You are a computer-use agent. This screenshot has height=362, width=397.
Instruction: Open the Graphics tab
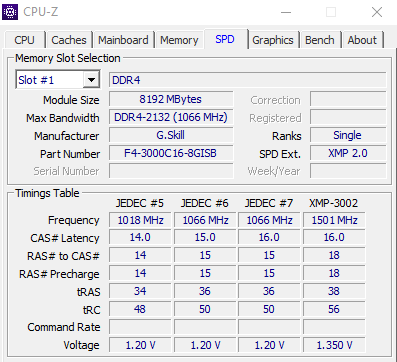(x=273, y=40)
